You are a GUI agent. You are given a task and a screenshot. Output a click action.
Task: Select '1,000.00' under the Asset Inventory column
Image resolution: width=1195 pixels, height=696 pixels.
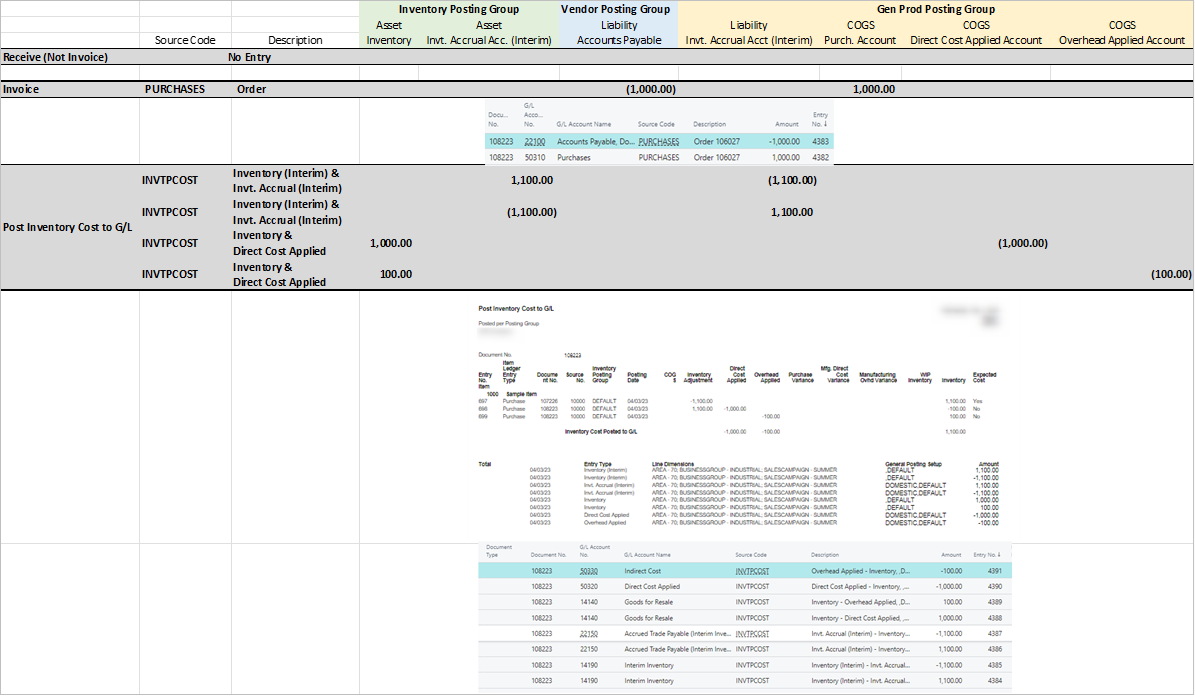390,243
